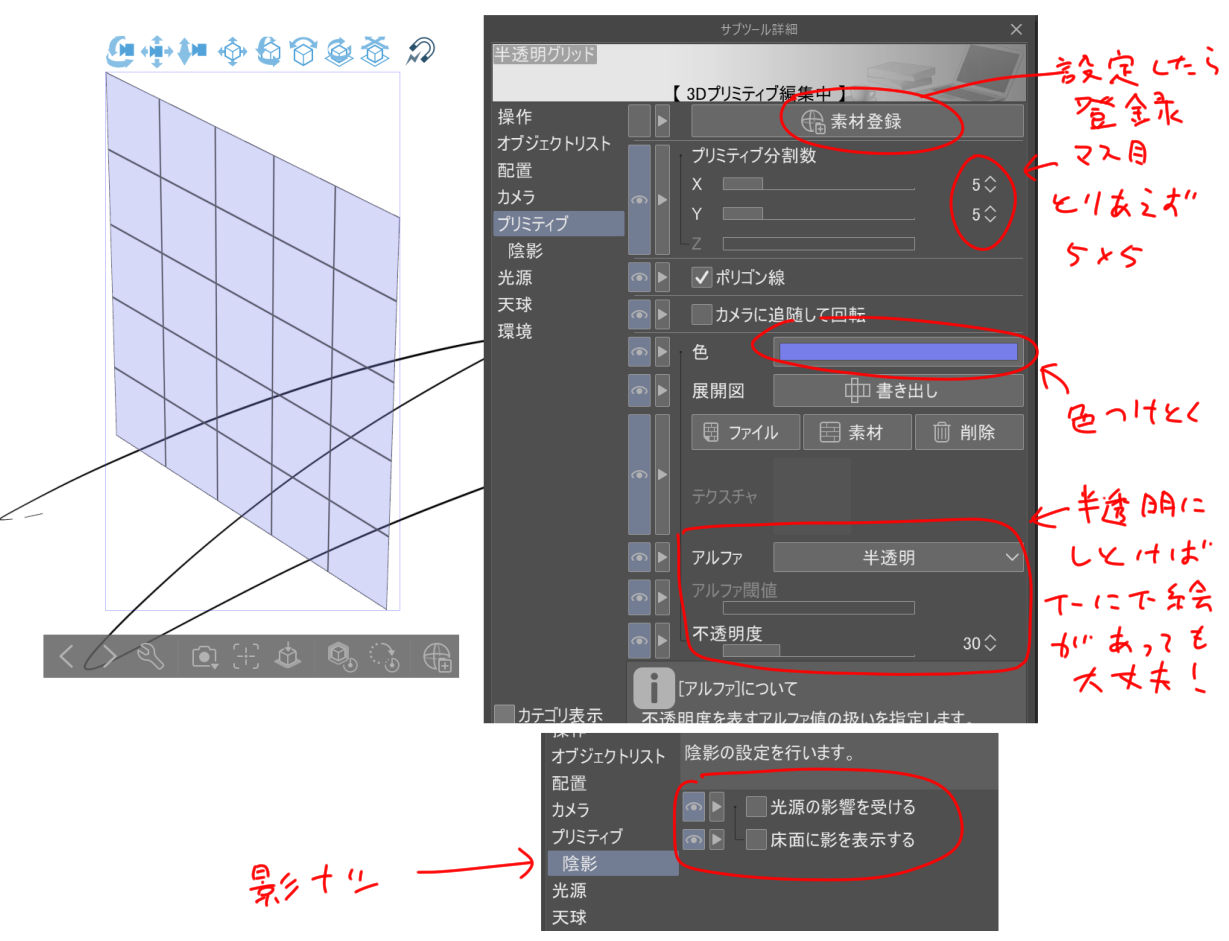Click the 素材 texture button
Viewport: 1229px width, 941px height.
(857, 433)
